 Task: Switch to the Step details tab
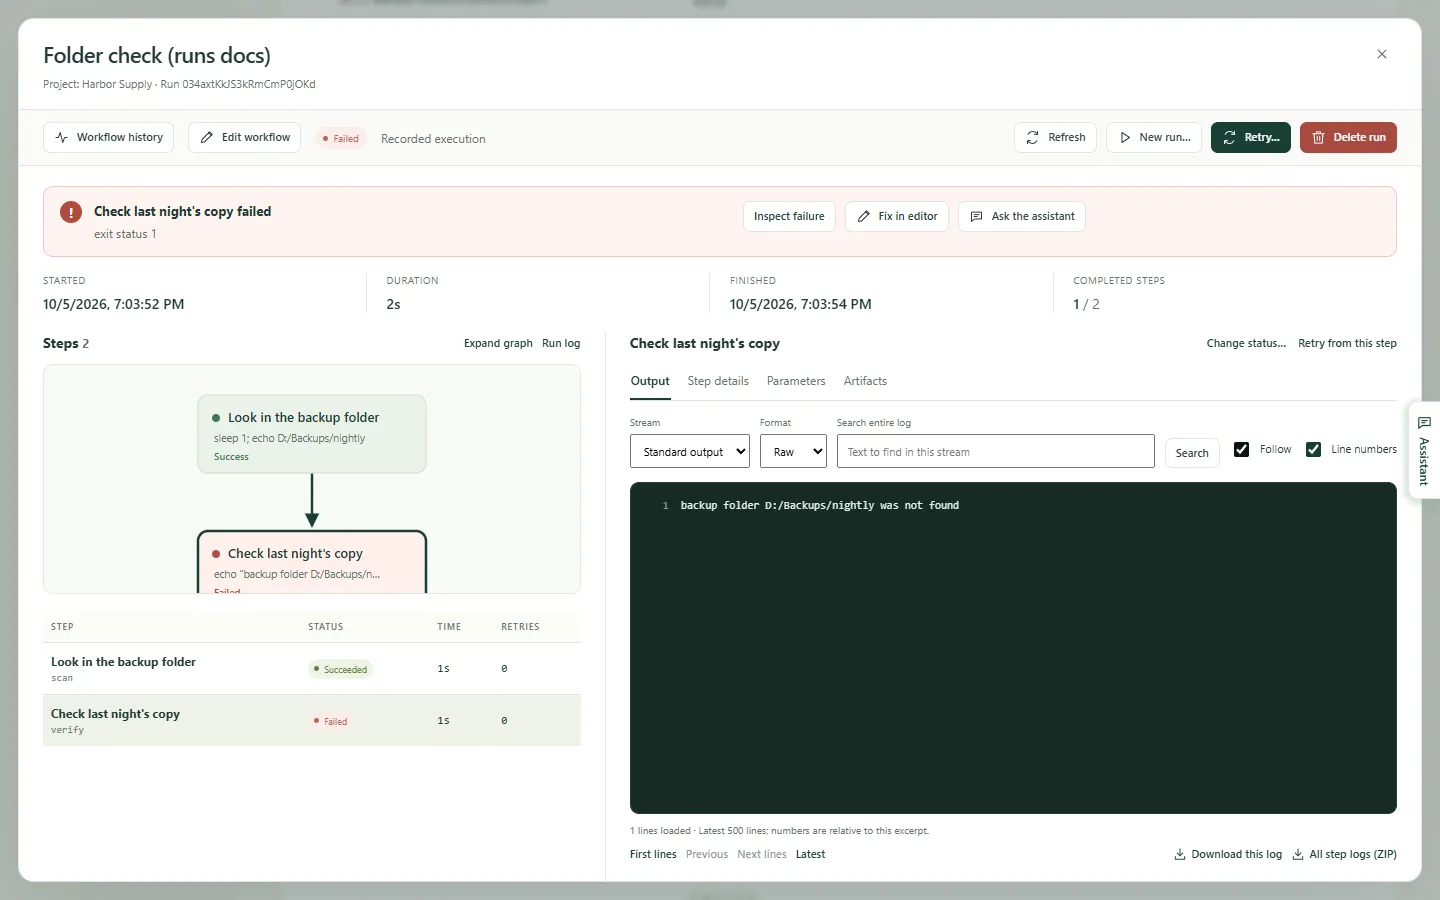pos(718,382)
